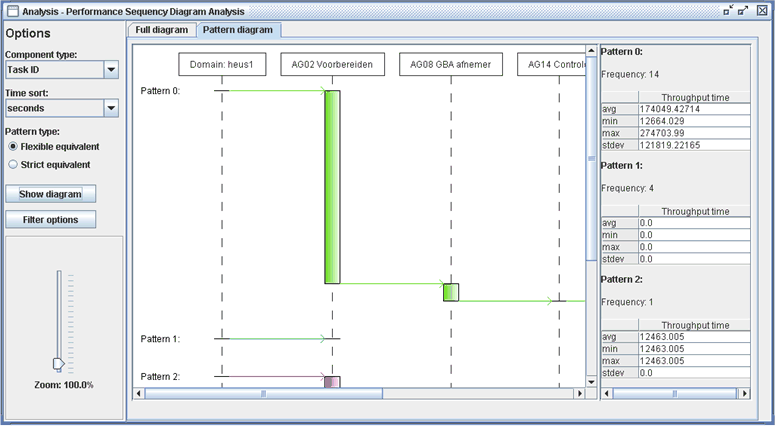775x427 pixels.
Task: Select the small green block under AG08 GBA afnemer
Action: tap(451, 292)
